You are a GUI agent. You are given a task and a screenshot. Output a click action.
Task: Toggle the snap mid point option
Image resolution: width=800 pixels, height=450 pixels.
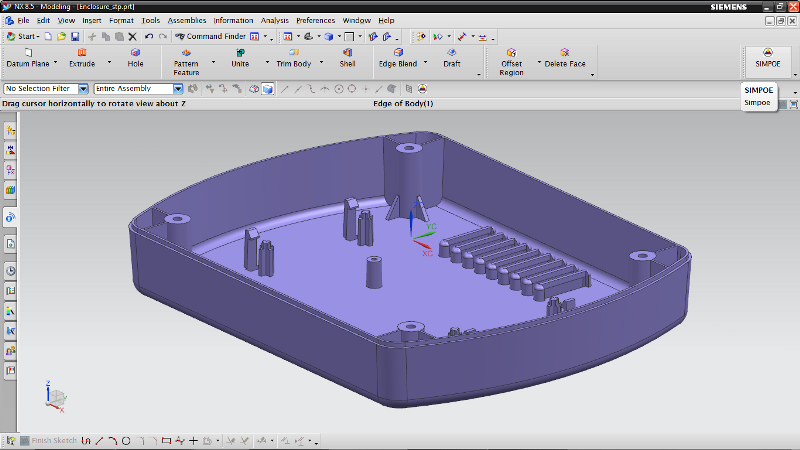[298, 89]
